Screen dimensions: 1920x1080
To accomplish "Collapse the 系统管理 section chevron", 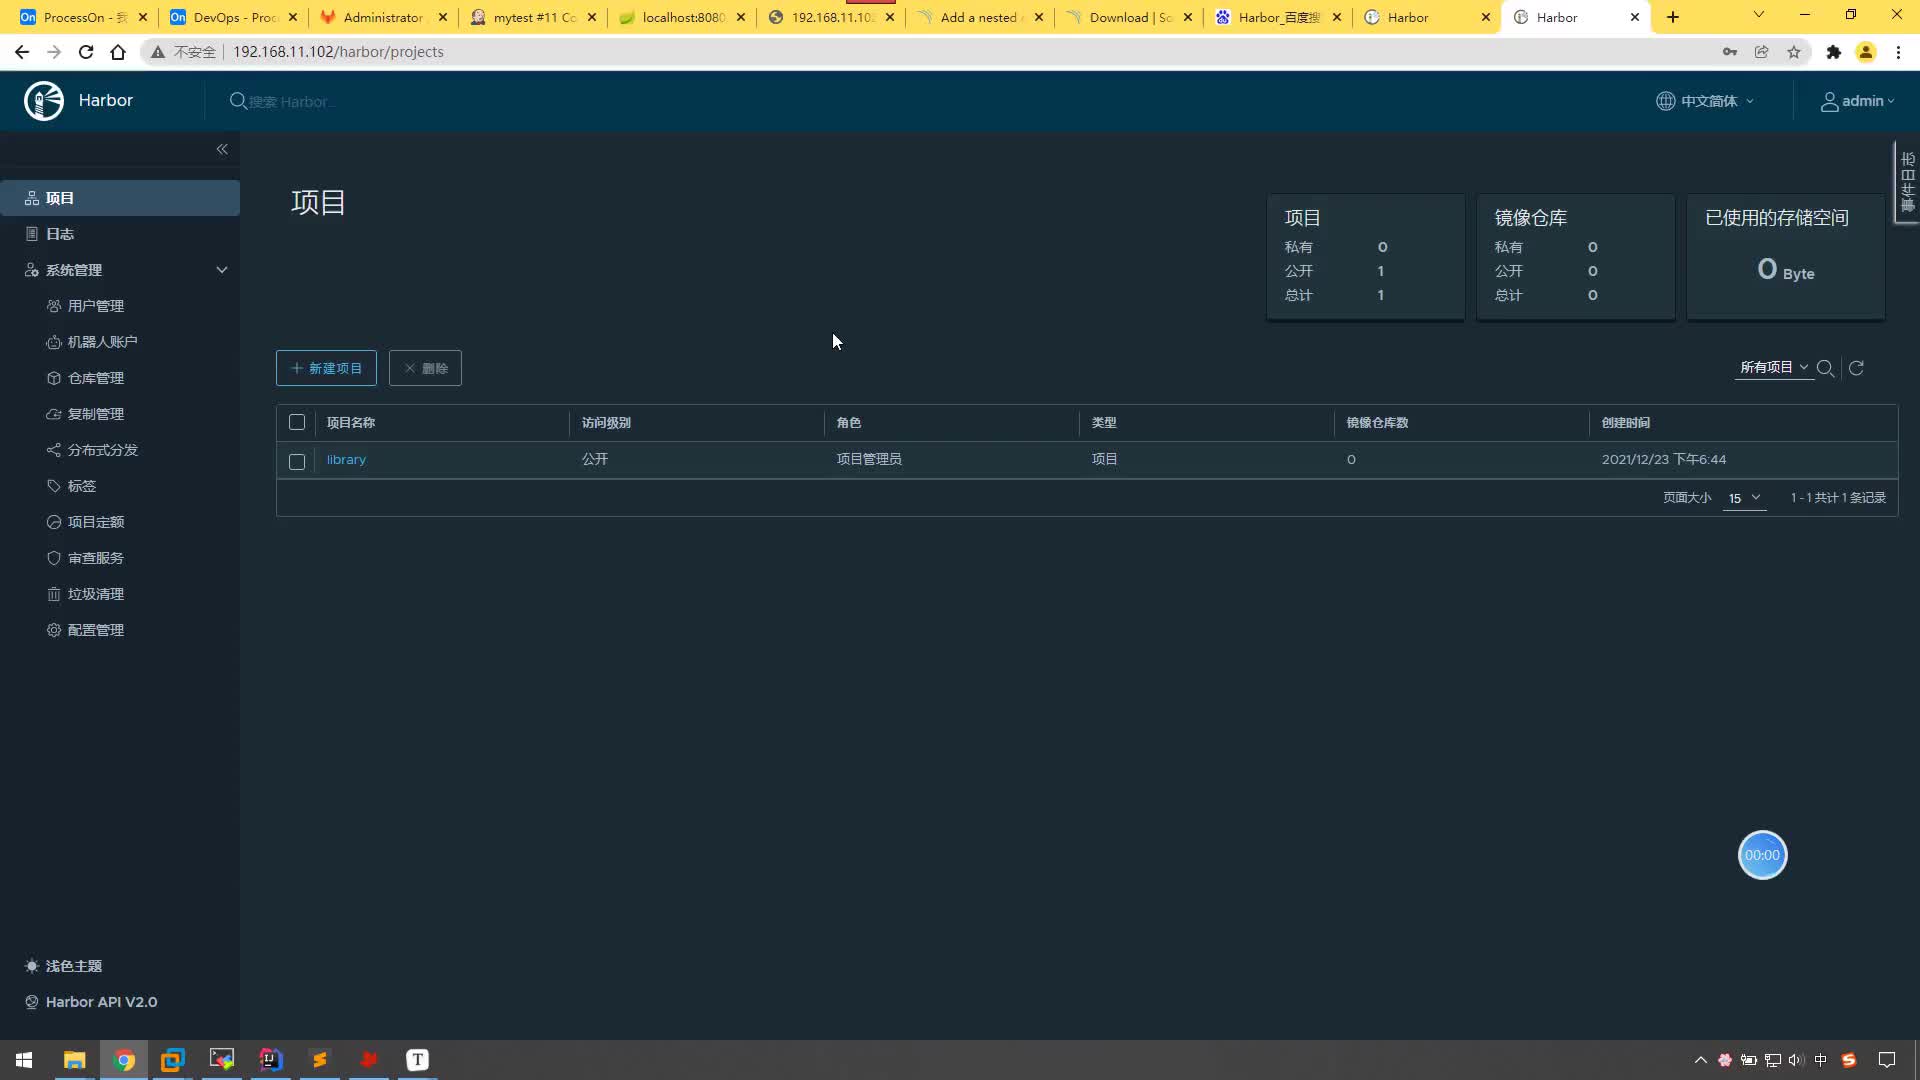I will 222,270.
